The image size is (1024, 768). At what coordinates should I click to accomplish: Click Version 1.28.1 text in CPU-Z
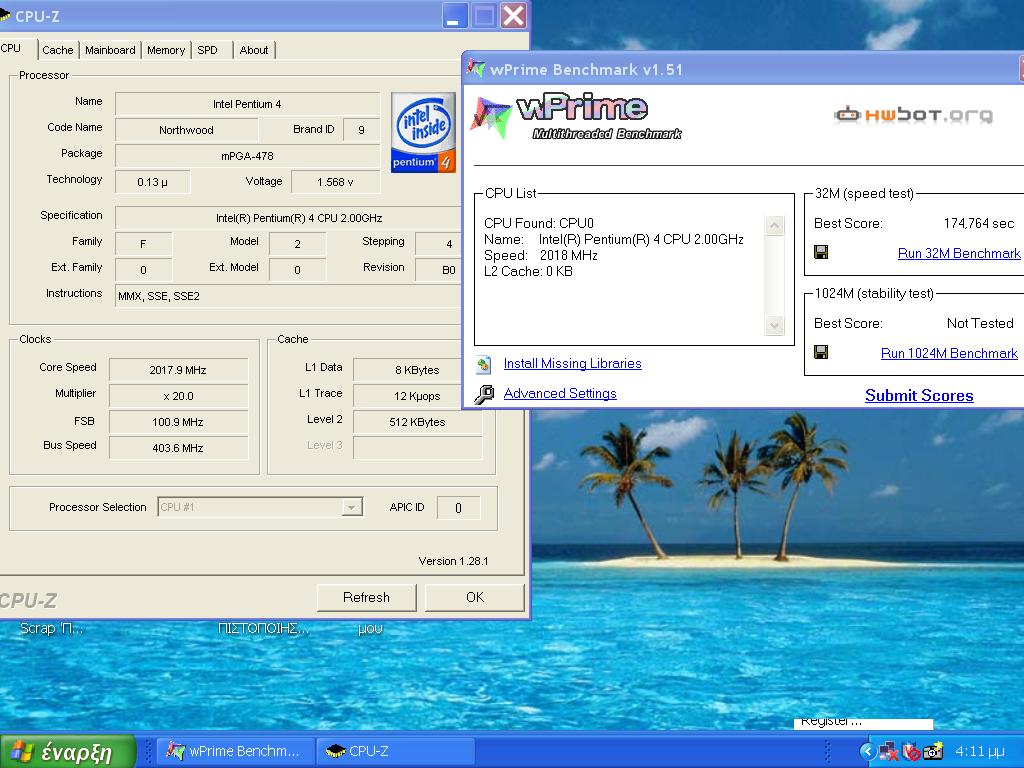[453, 561]
